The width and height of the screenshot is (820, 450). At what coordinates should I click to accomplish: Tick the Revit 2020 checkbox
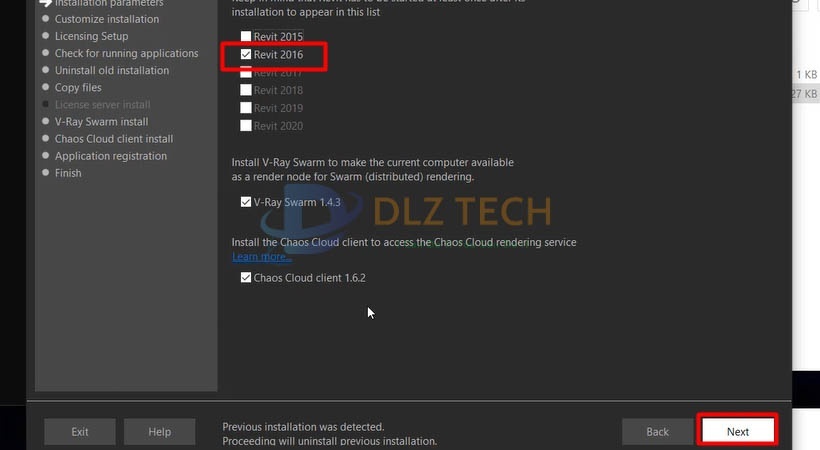pyautogui.click(x=246, y=126)
